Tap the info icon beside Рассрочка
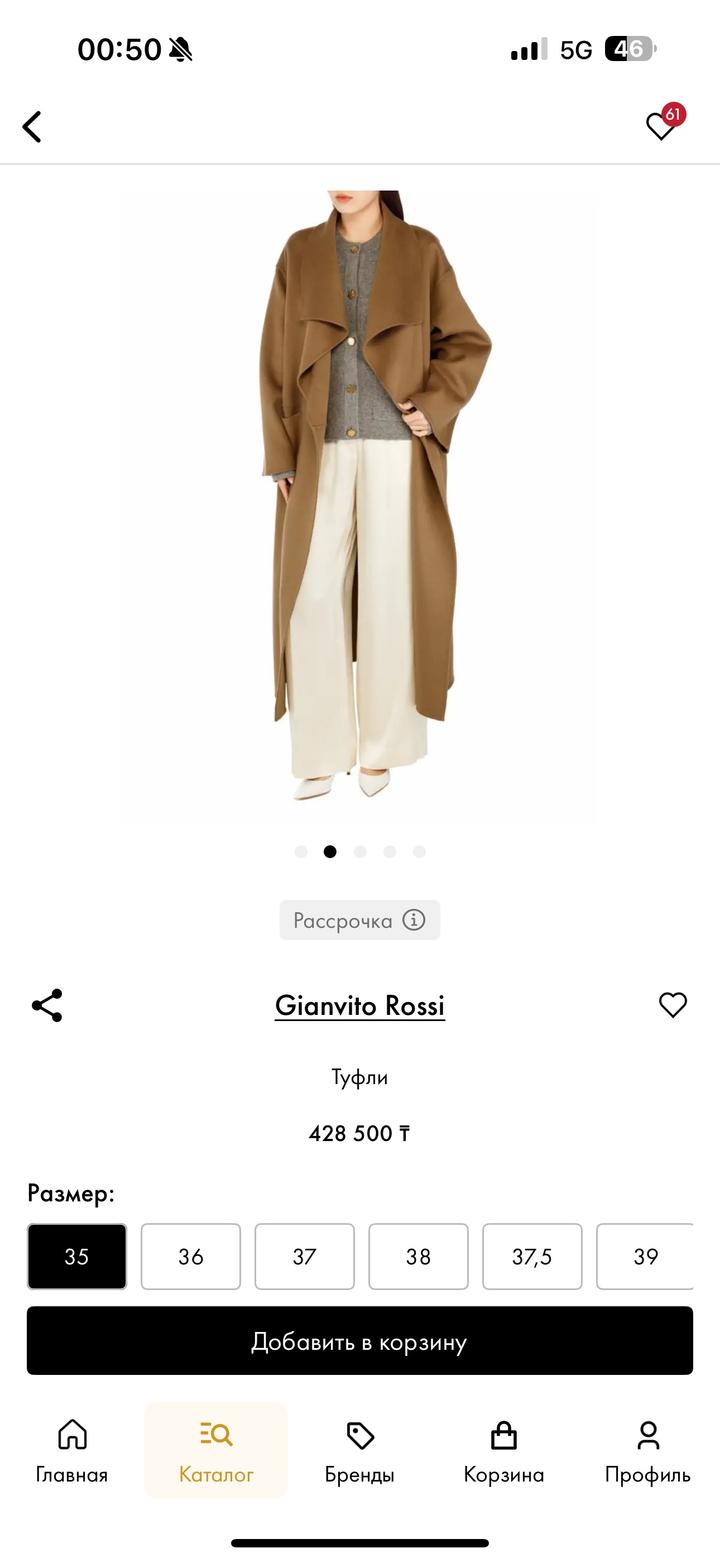720x1561 pixels. [x=414, y=920]
